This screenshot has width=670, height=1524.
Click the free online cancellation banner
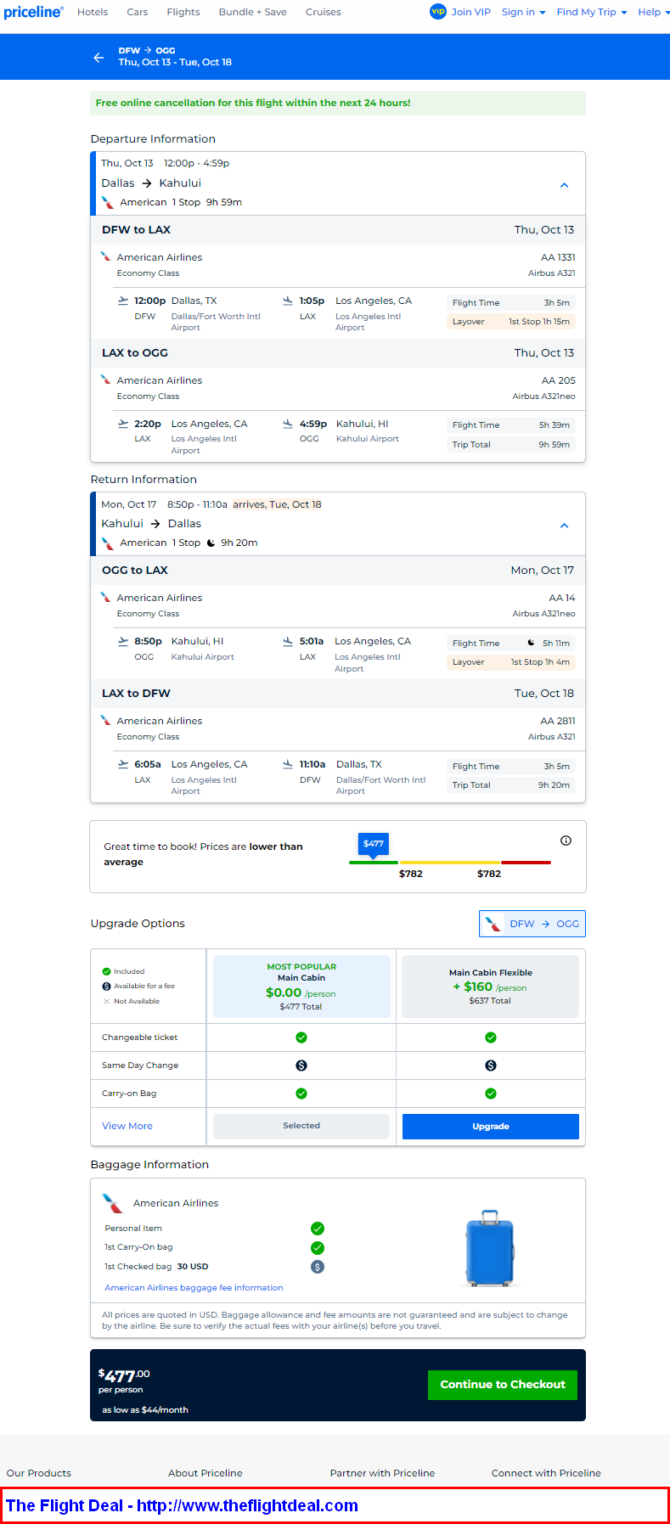(338, 103)
